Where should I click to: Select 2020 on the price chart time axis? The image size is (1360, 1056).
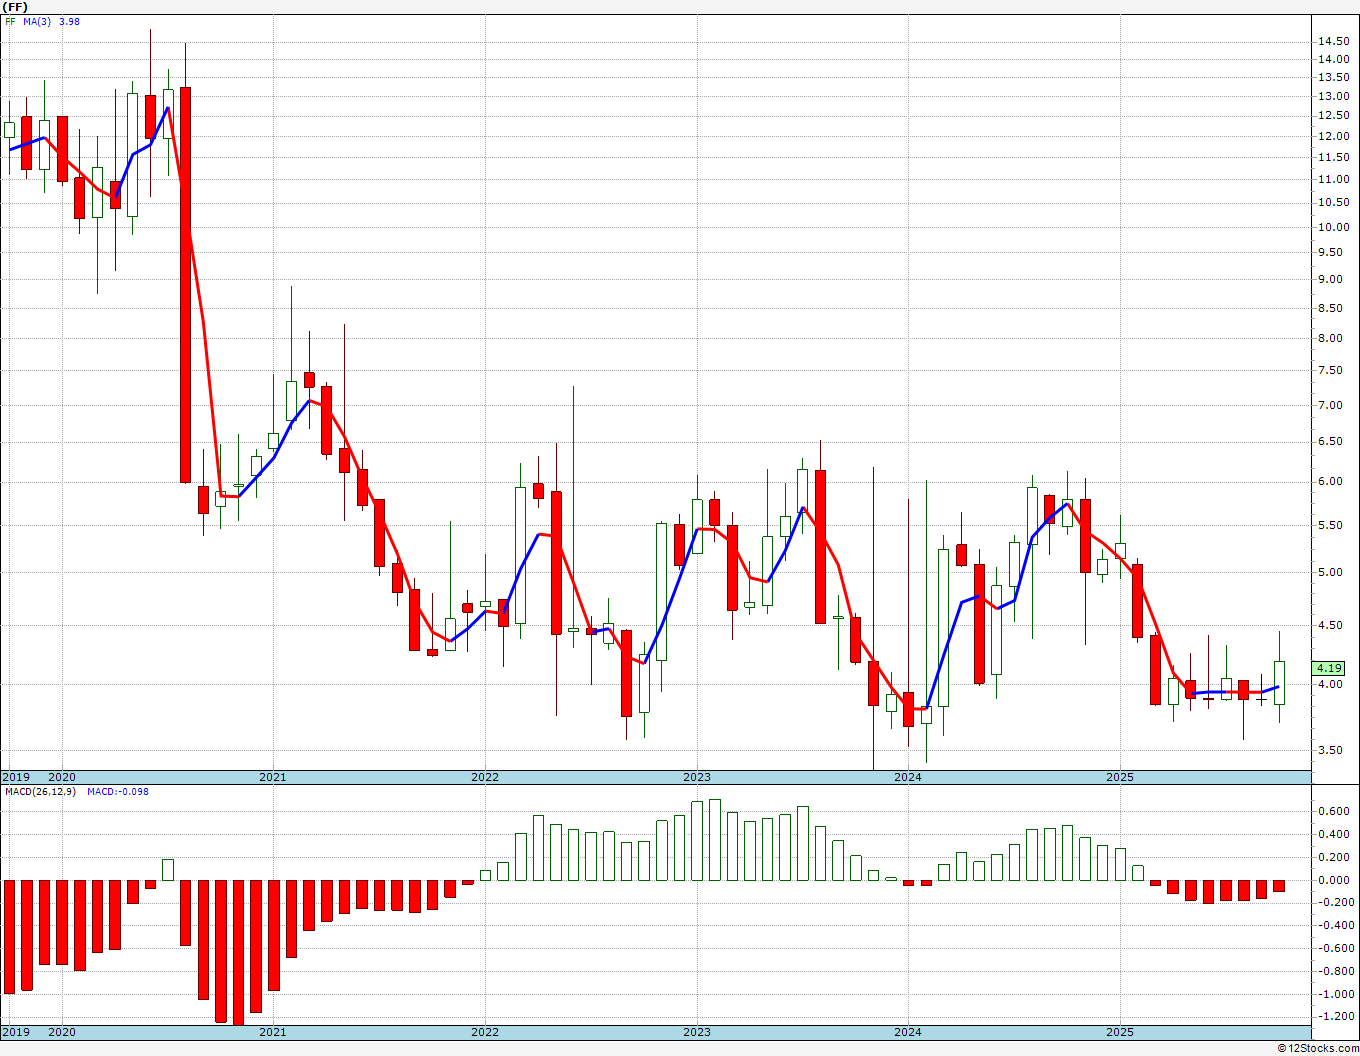click(62, 777)
